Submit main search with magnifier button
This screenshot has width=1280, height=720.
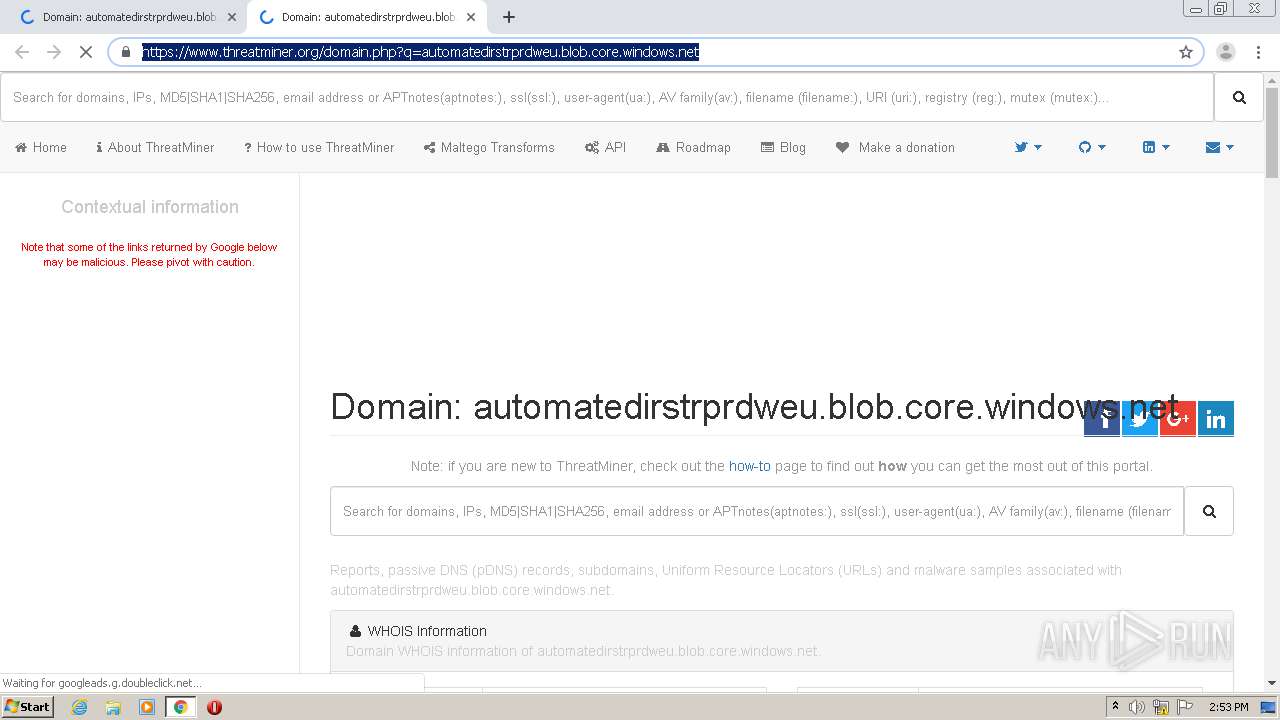point(1209,511)
